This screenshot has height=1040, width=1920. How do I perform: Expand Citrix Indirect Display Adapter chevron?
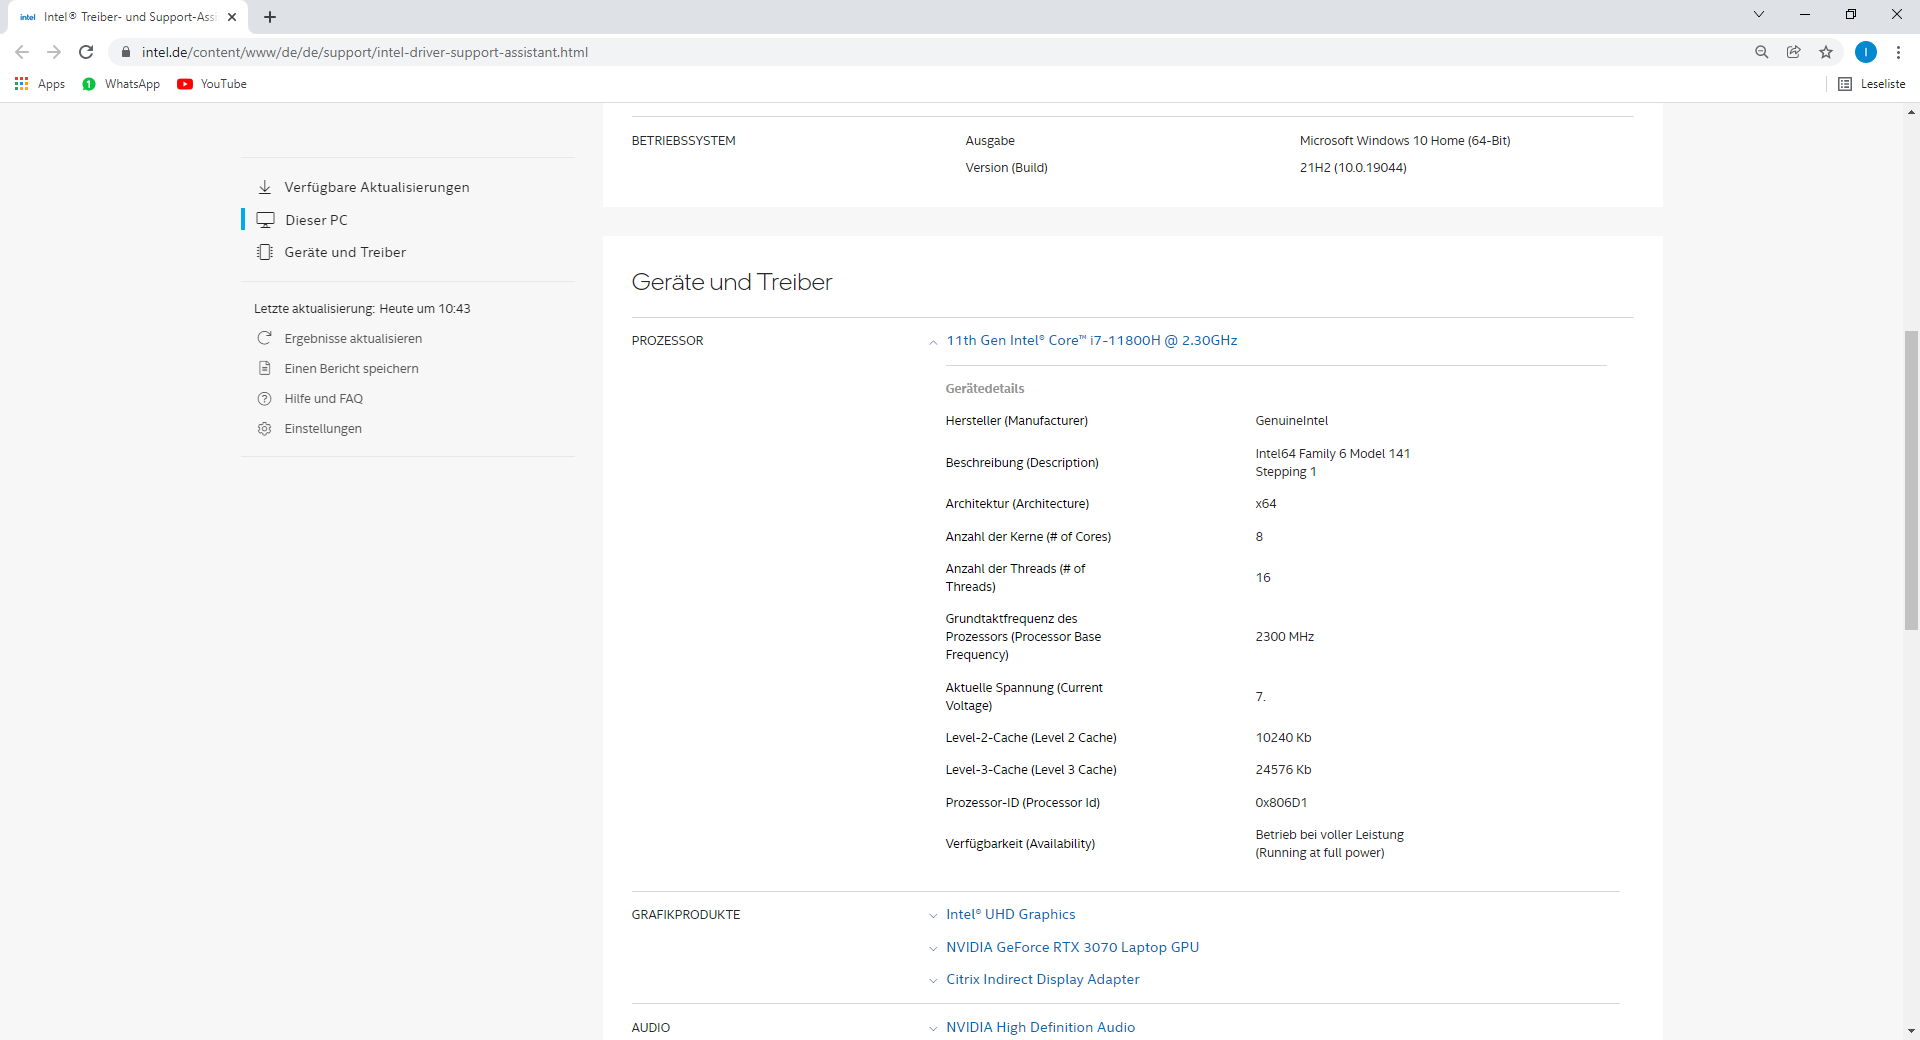point(933,980)
